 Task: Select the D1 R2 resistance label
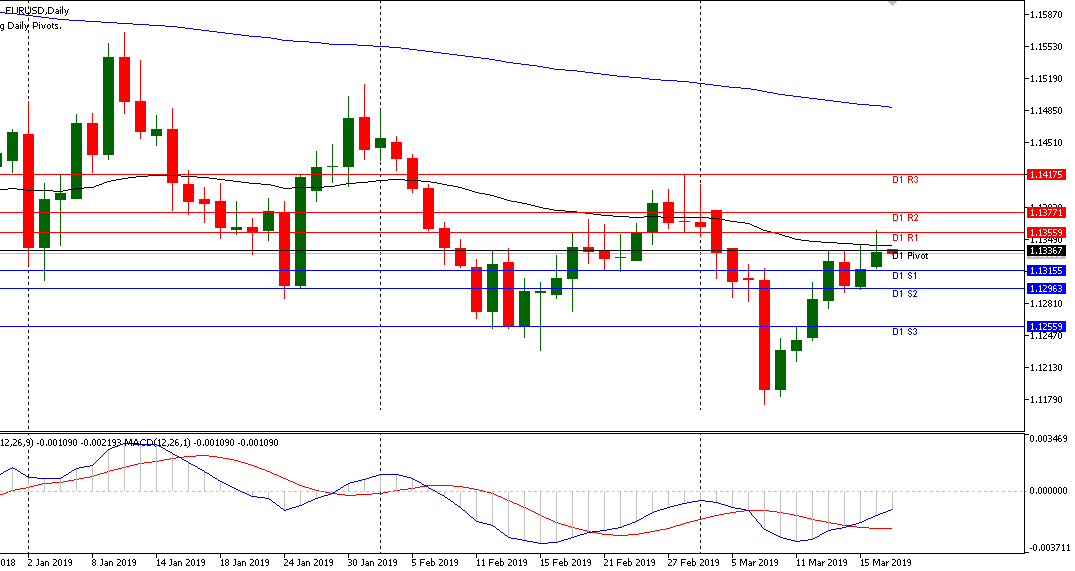click(x=905, y=218)
